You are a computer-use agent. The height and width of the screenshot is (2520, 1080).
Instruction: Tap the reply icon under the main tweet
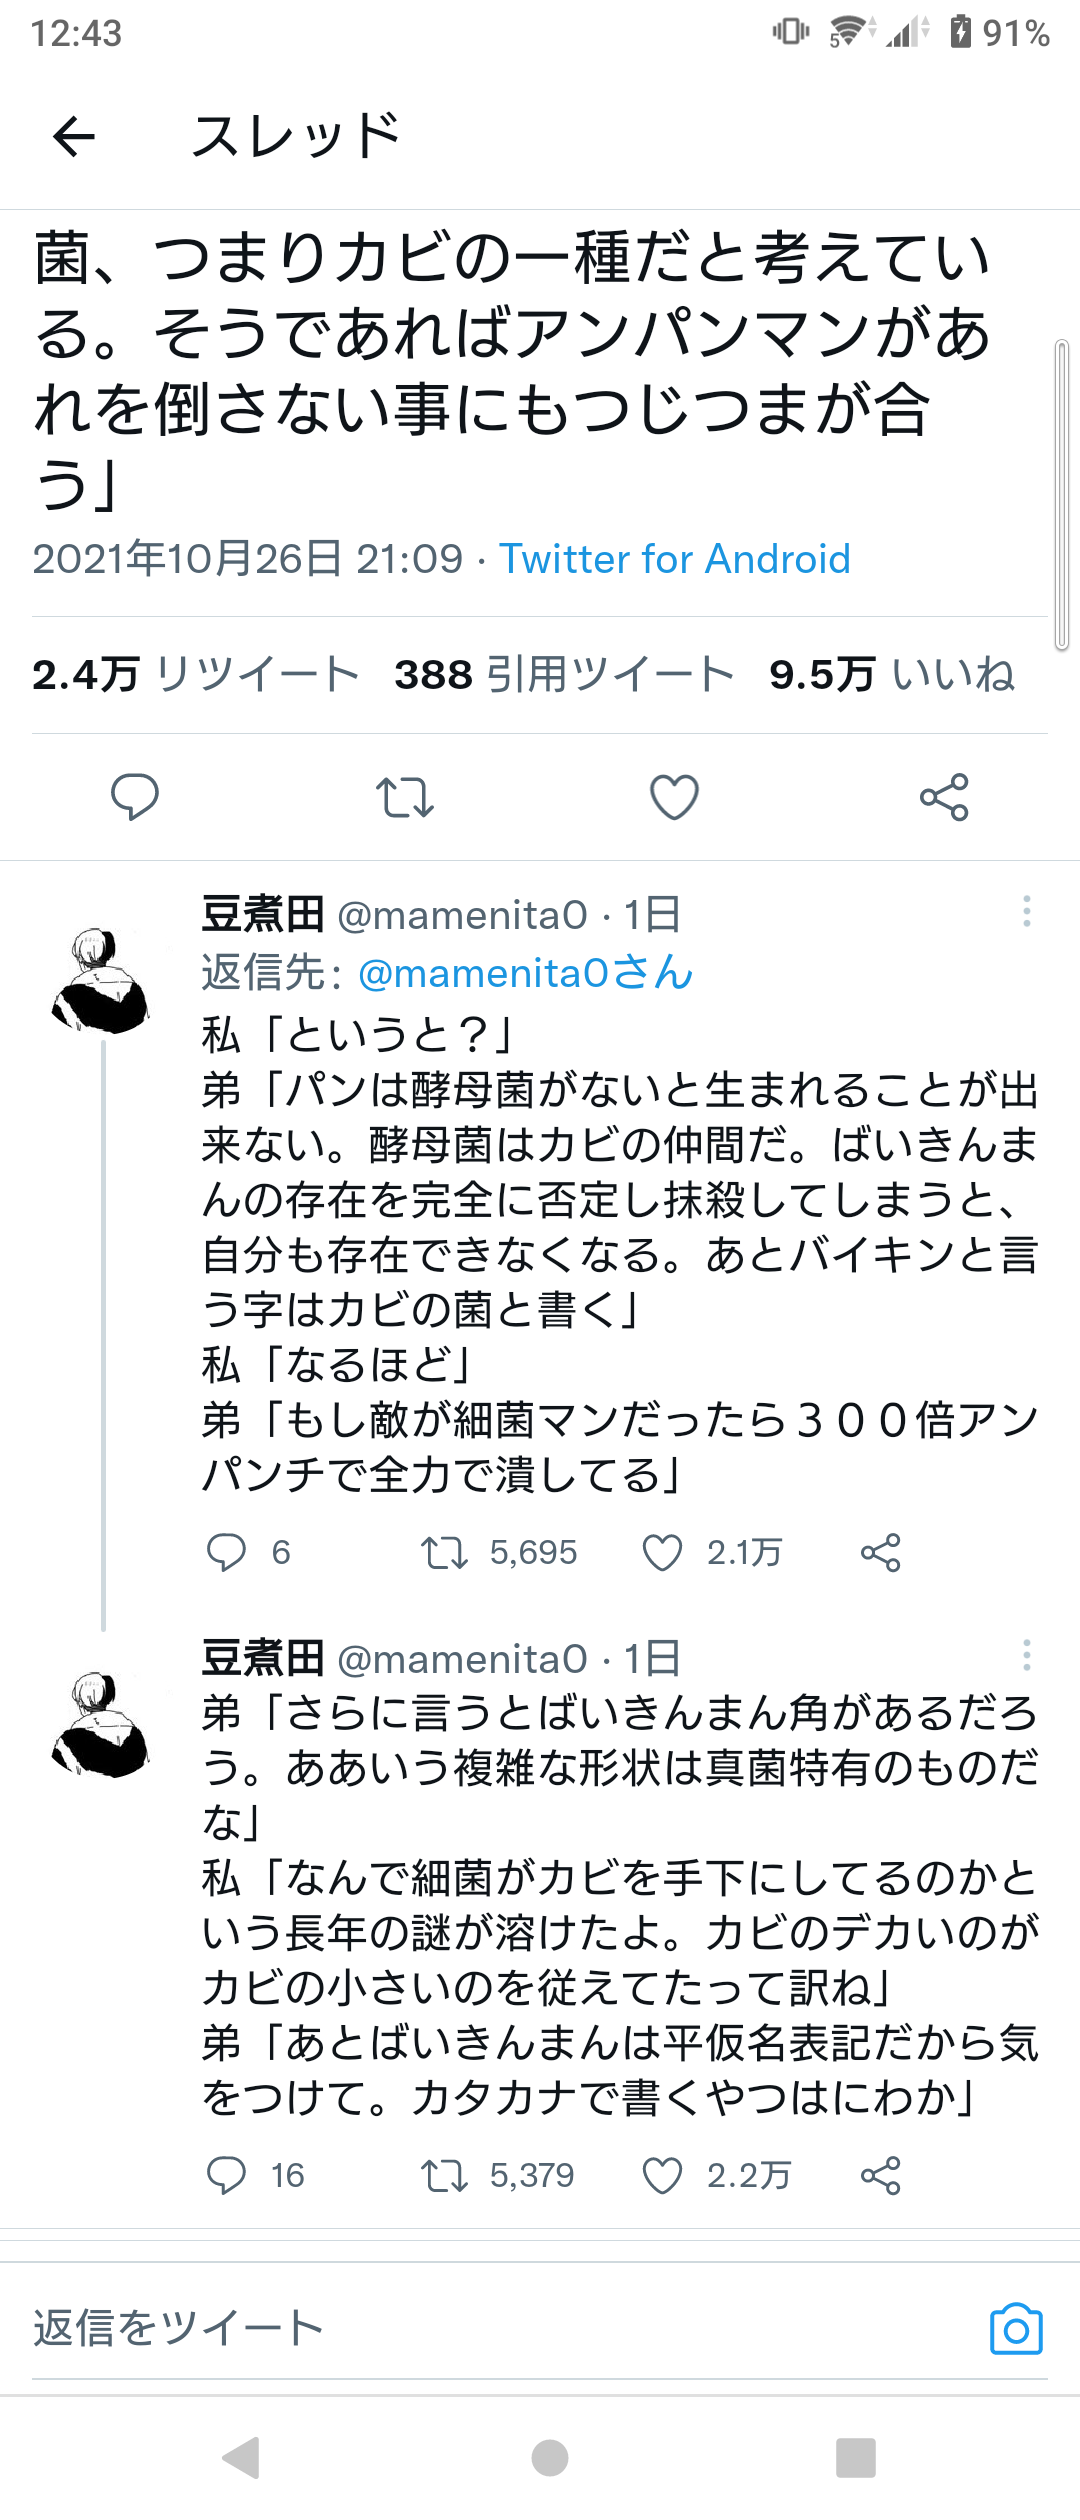[134, 797]
